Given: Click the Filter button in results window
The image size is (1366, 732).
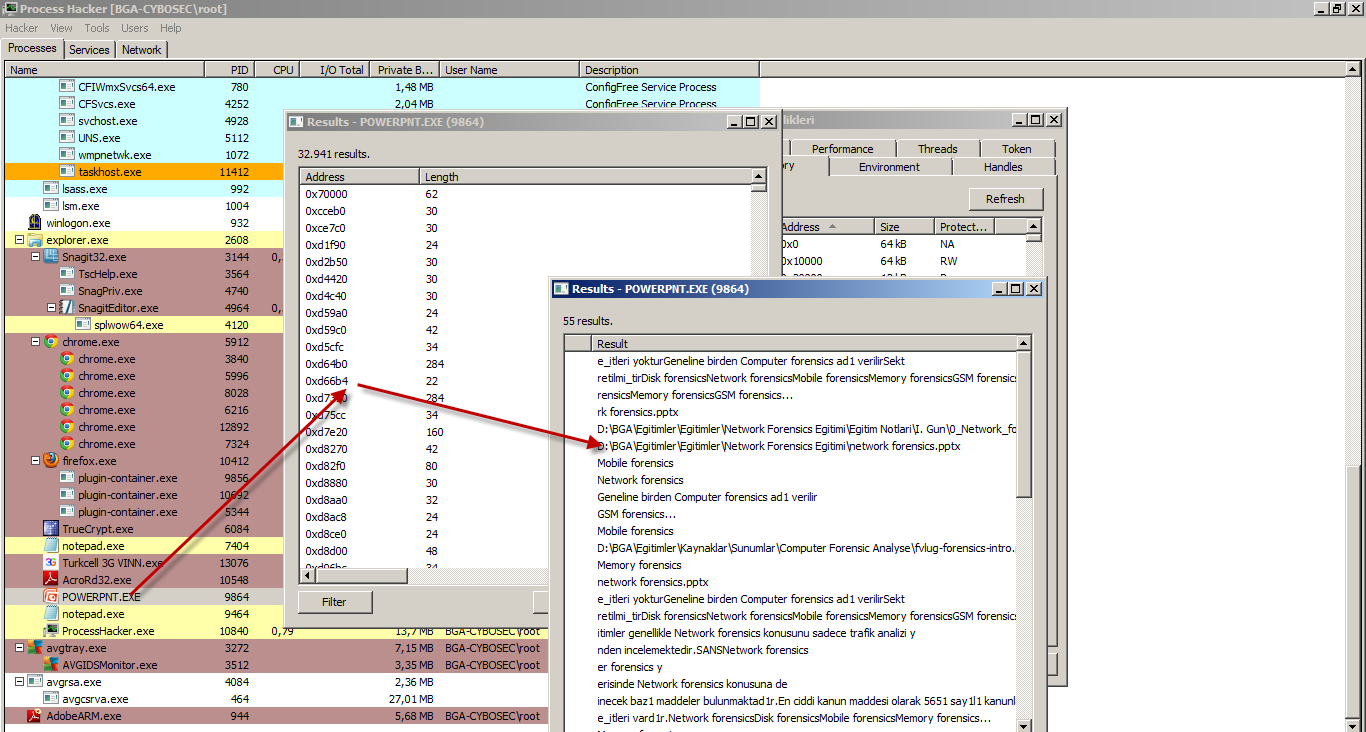Looking at the screenshot, I should click(334, 602).
